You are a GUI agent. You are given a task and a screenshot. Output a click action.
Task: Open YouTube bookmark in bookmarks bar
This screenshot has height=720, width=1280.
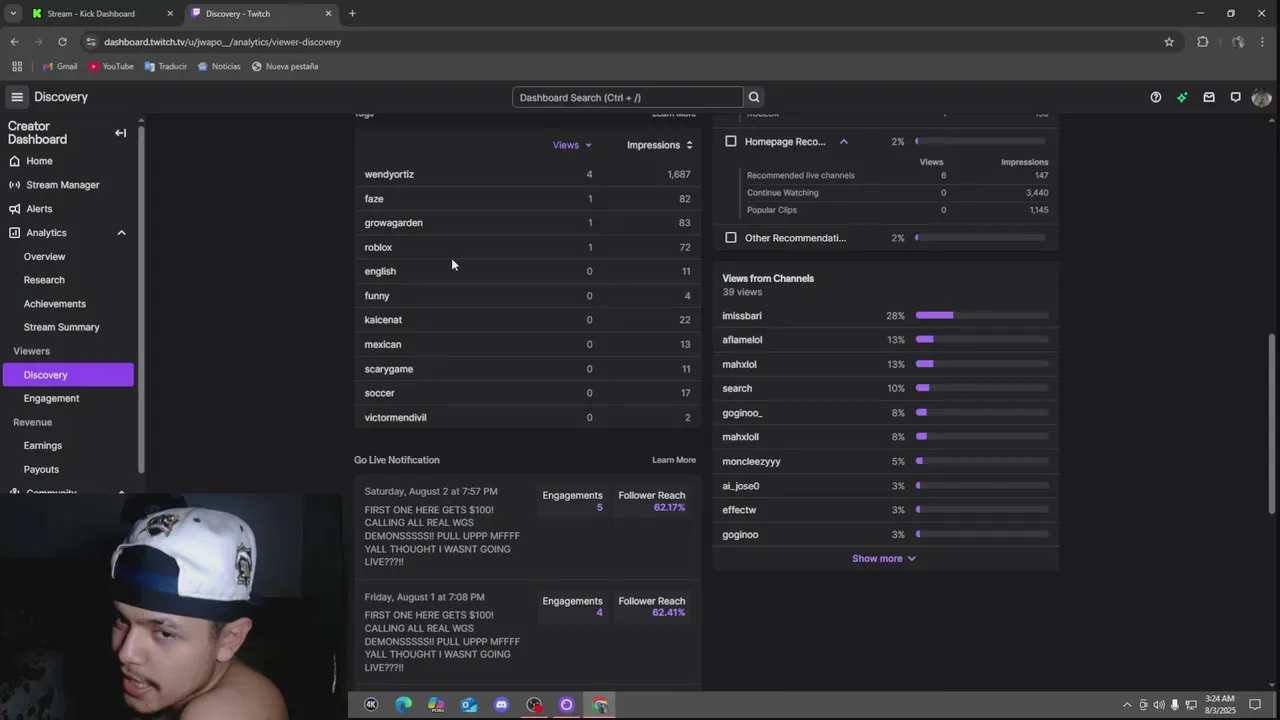click(111, 66)
